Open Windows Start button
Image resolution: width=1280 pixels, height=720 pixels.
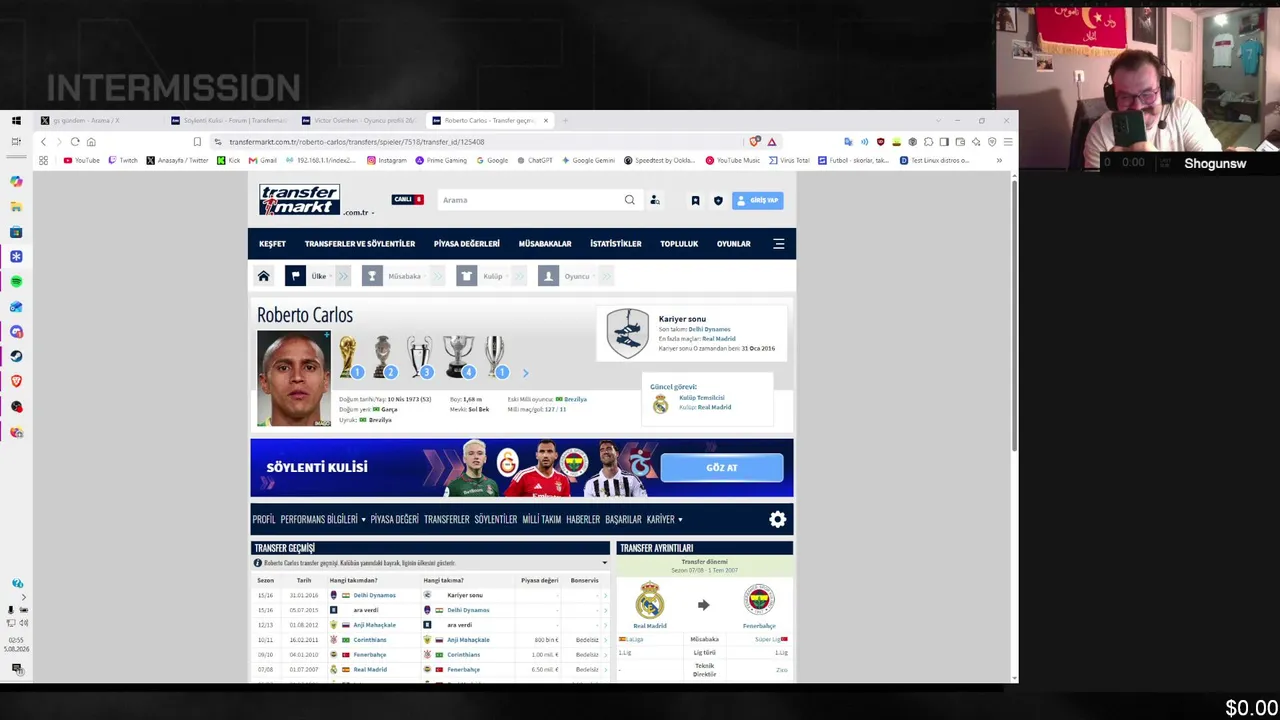pyautogui.click(x=16, y=120)
